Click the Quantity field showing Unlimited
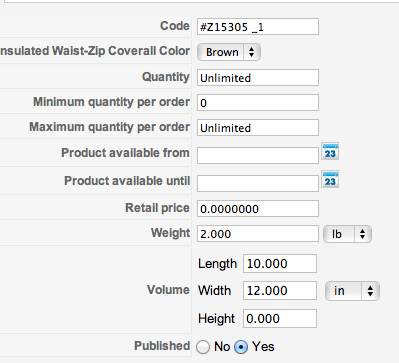The height and width of the screenshot is (363, 399). coord(258,78)
